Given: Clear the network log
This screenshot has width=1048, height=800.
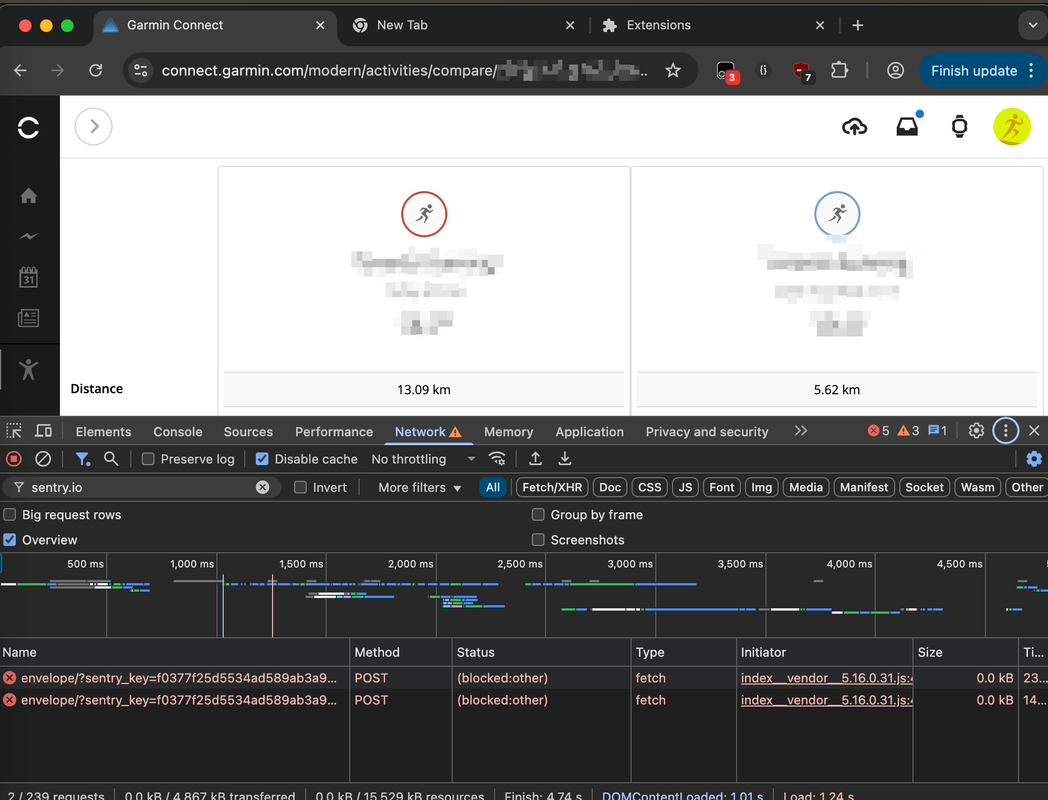Looking at the screenshot, I should (43, 459).
